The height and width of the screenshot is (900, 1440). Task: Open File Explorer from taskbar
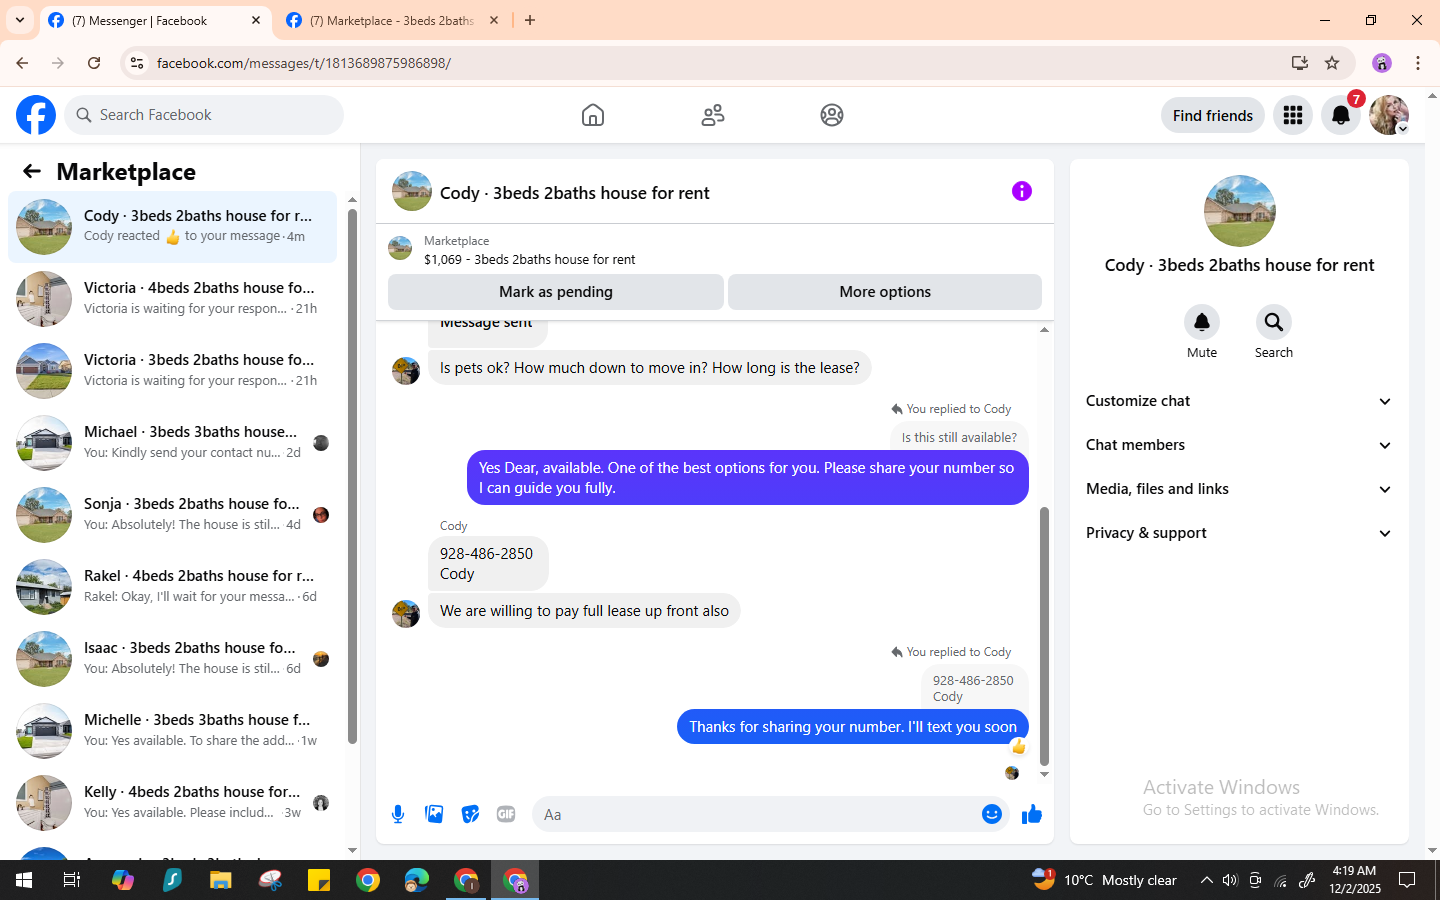(220, 880)
